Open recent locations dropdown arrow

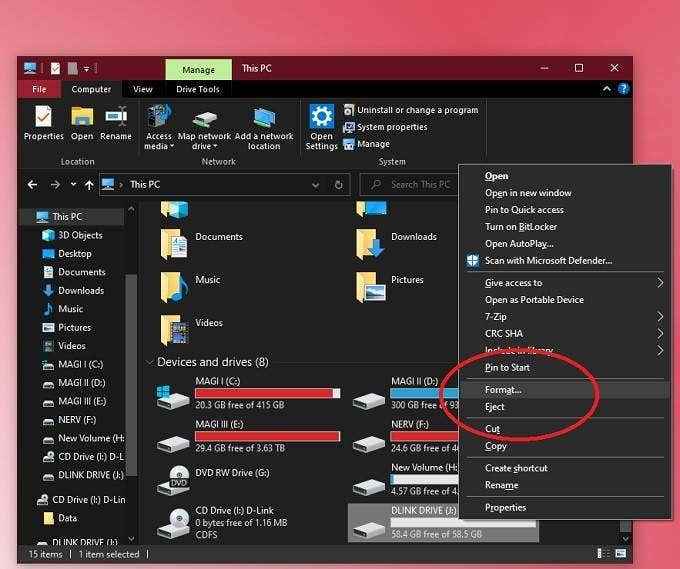(73, 184)
